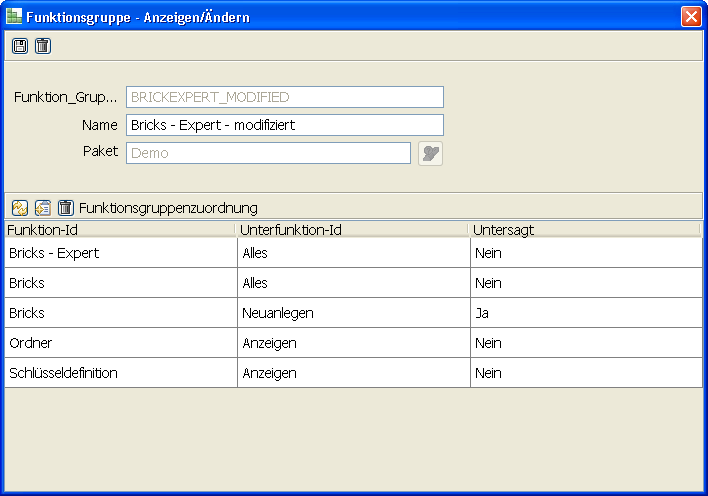This screenshot has height=496, width=708.
Task: Click second icon in Funktionsgruppenzuordnung toolbar
Action: click(43, 208)
